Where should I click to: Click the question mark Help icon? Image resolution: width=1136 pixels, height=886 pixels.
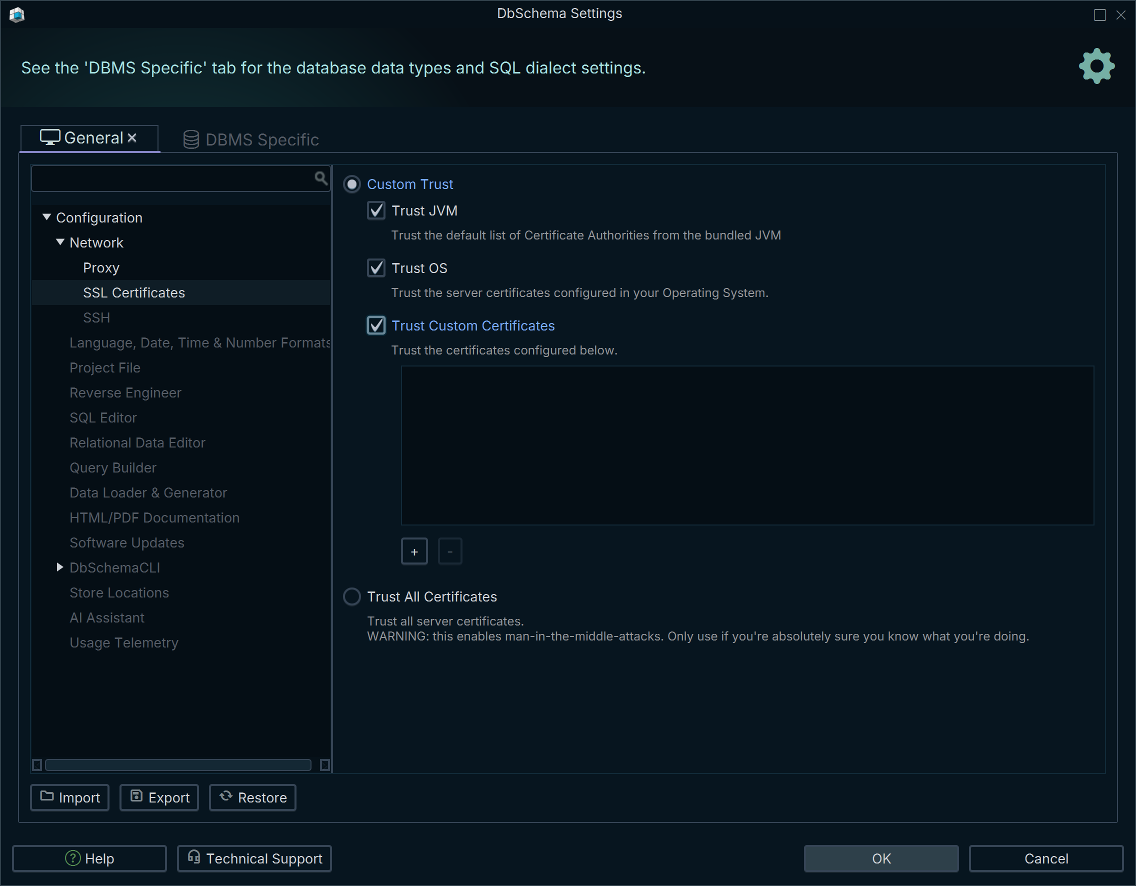(x=72, y=858)
